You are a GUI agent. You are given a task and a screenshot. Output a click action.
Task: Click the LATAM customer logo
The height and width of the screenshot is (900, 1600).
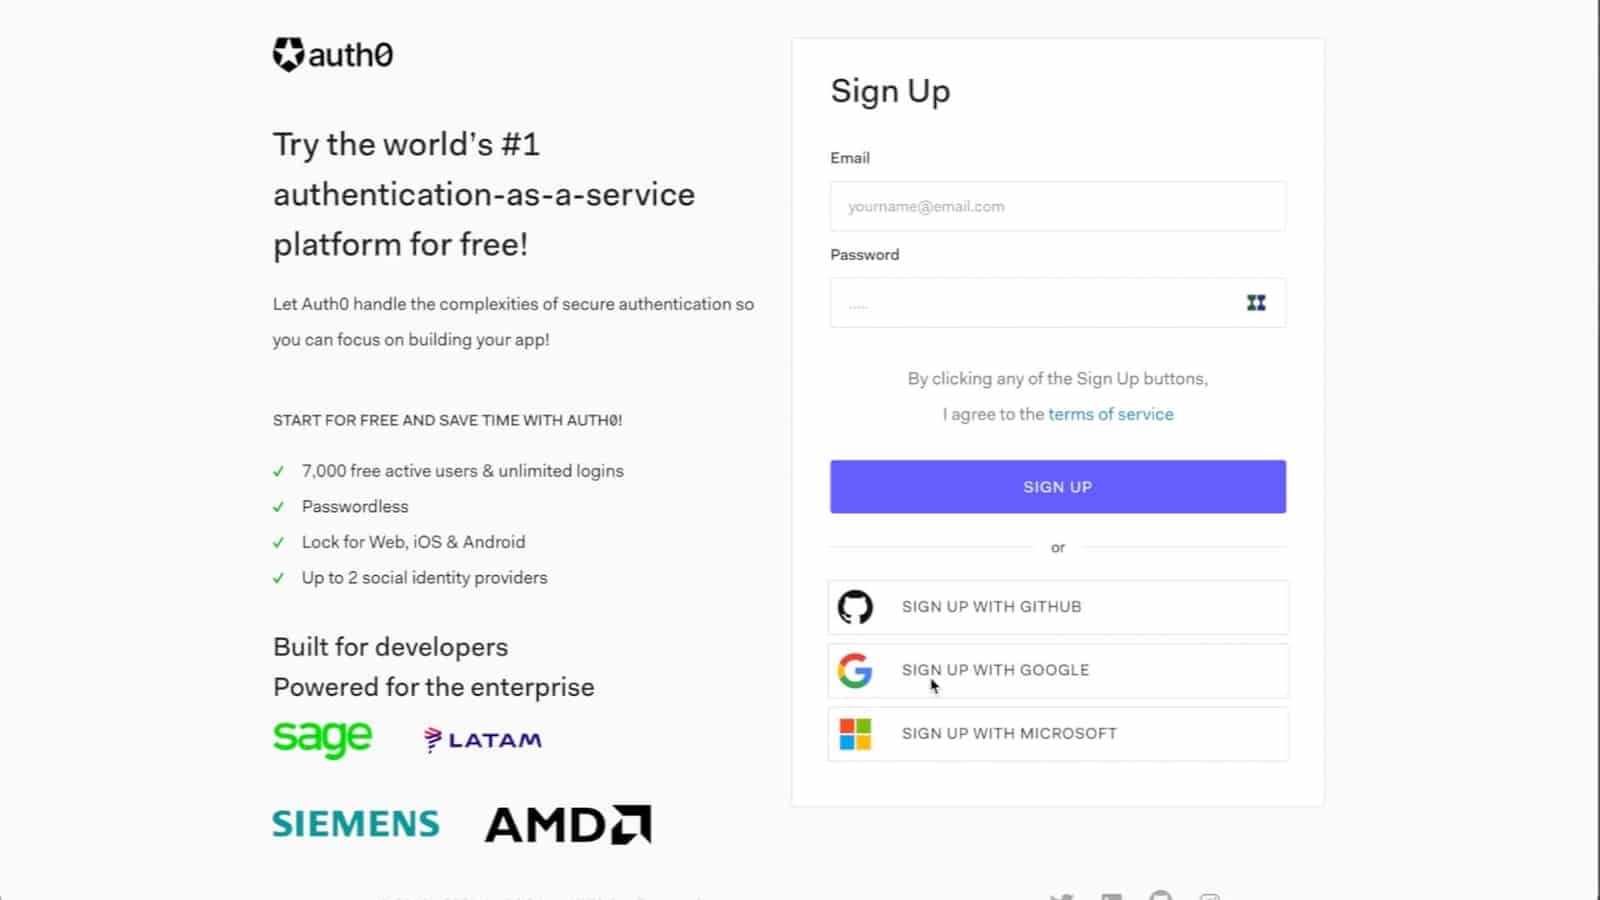(482, 739)
